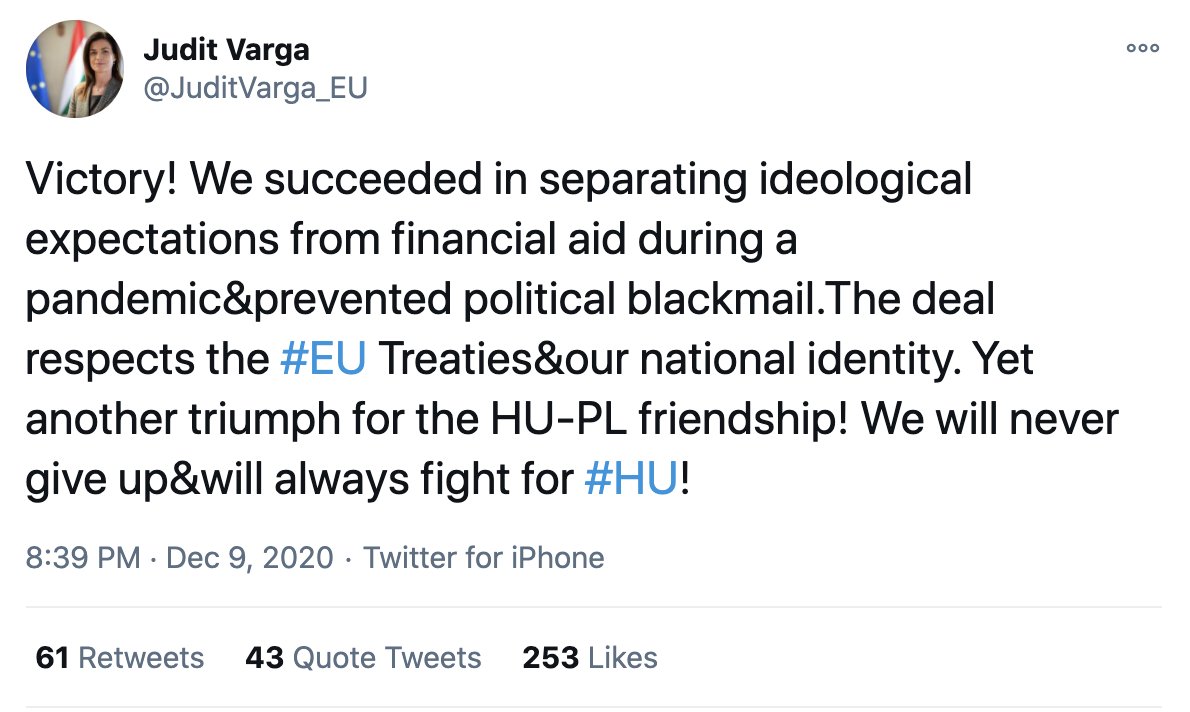
Task: View the 61 Retweets list
Action: click(x=119, y=657)
